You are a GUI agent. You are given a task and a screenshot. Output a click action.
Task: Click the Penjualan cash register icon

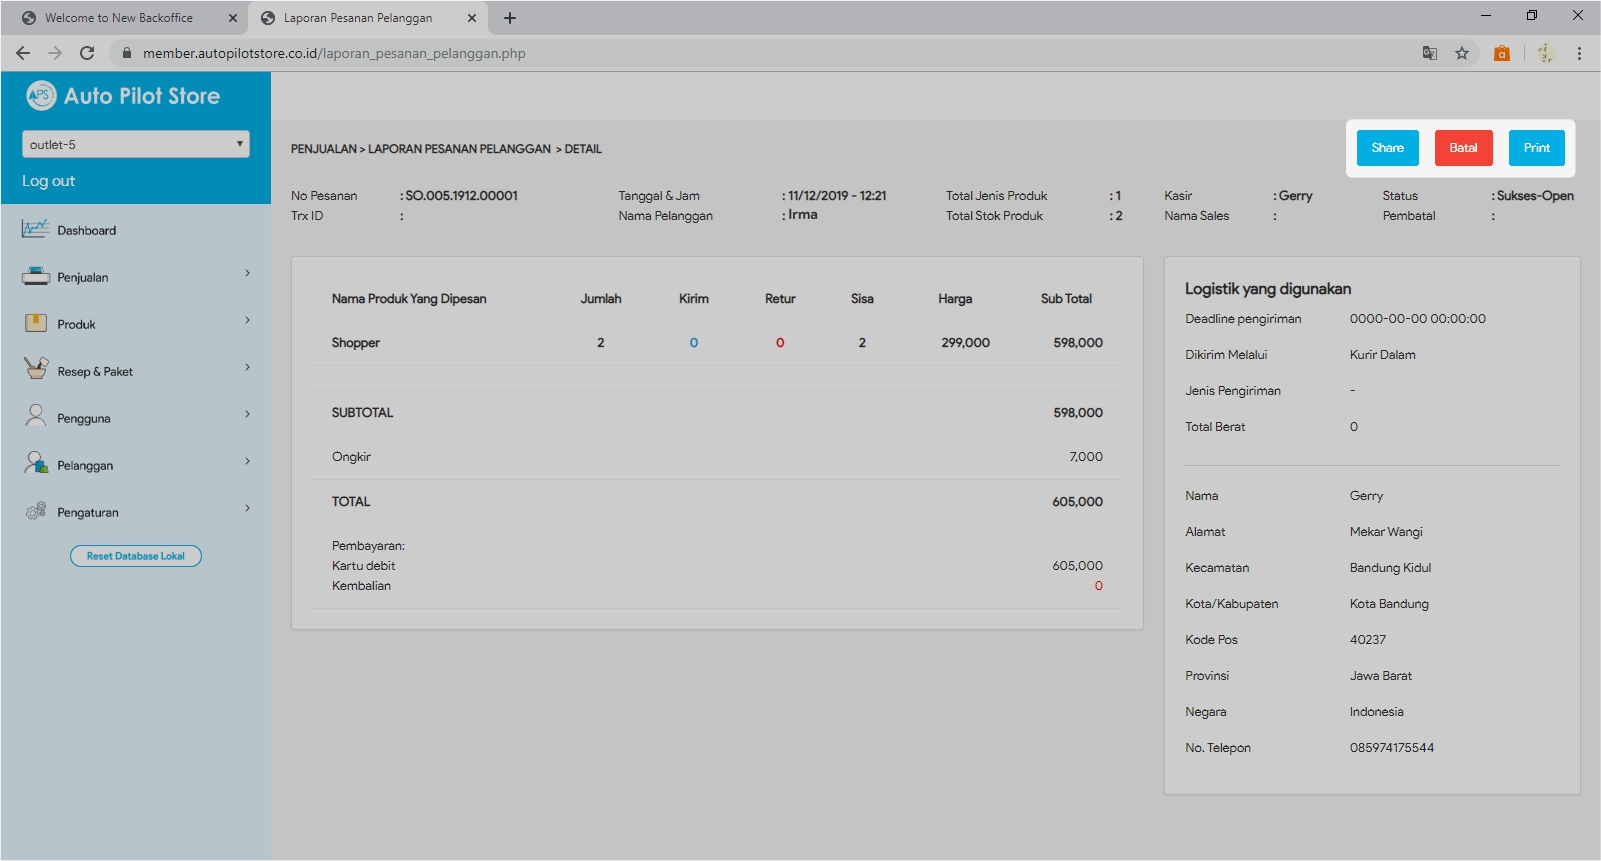pyautogui.click(x=35, y=276)
